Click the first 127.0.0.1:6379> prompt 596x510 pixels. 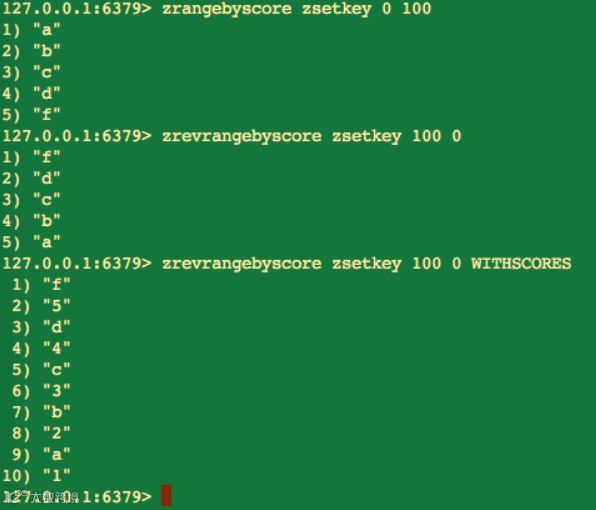point(77,9)
